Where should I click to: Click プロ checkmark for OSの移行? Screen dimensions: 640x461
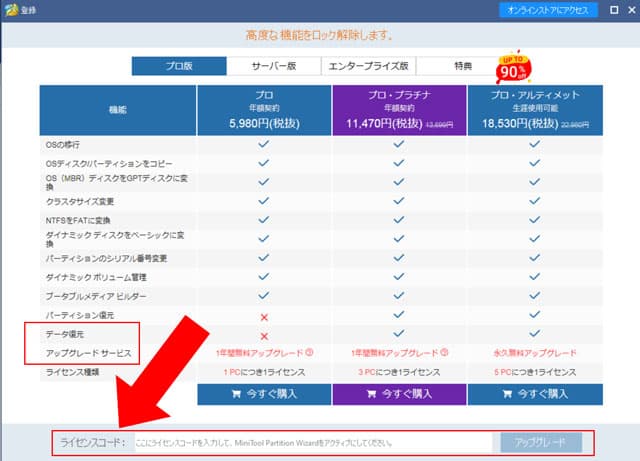point(264,144)
